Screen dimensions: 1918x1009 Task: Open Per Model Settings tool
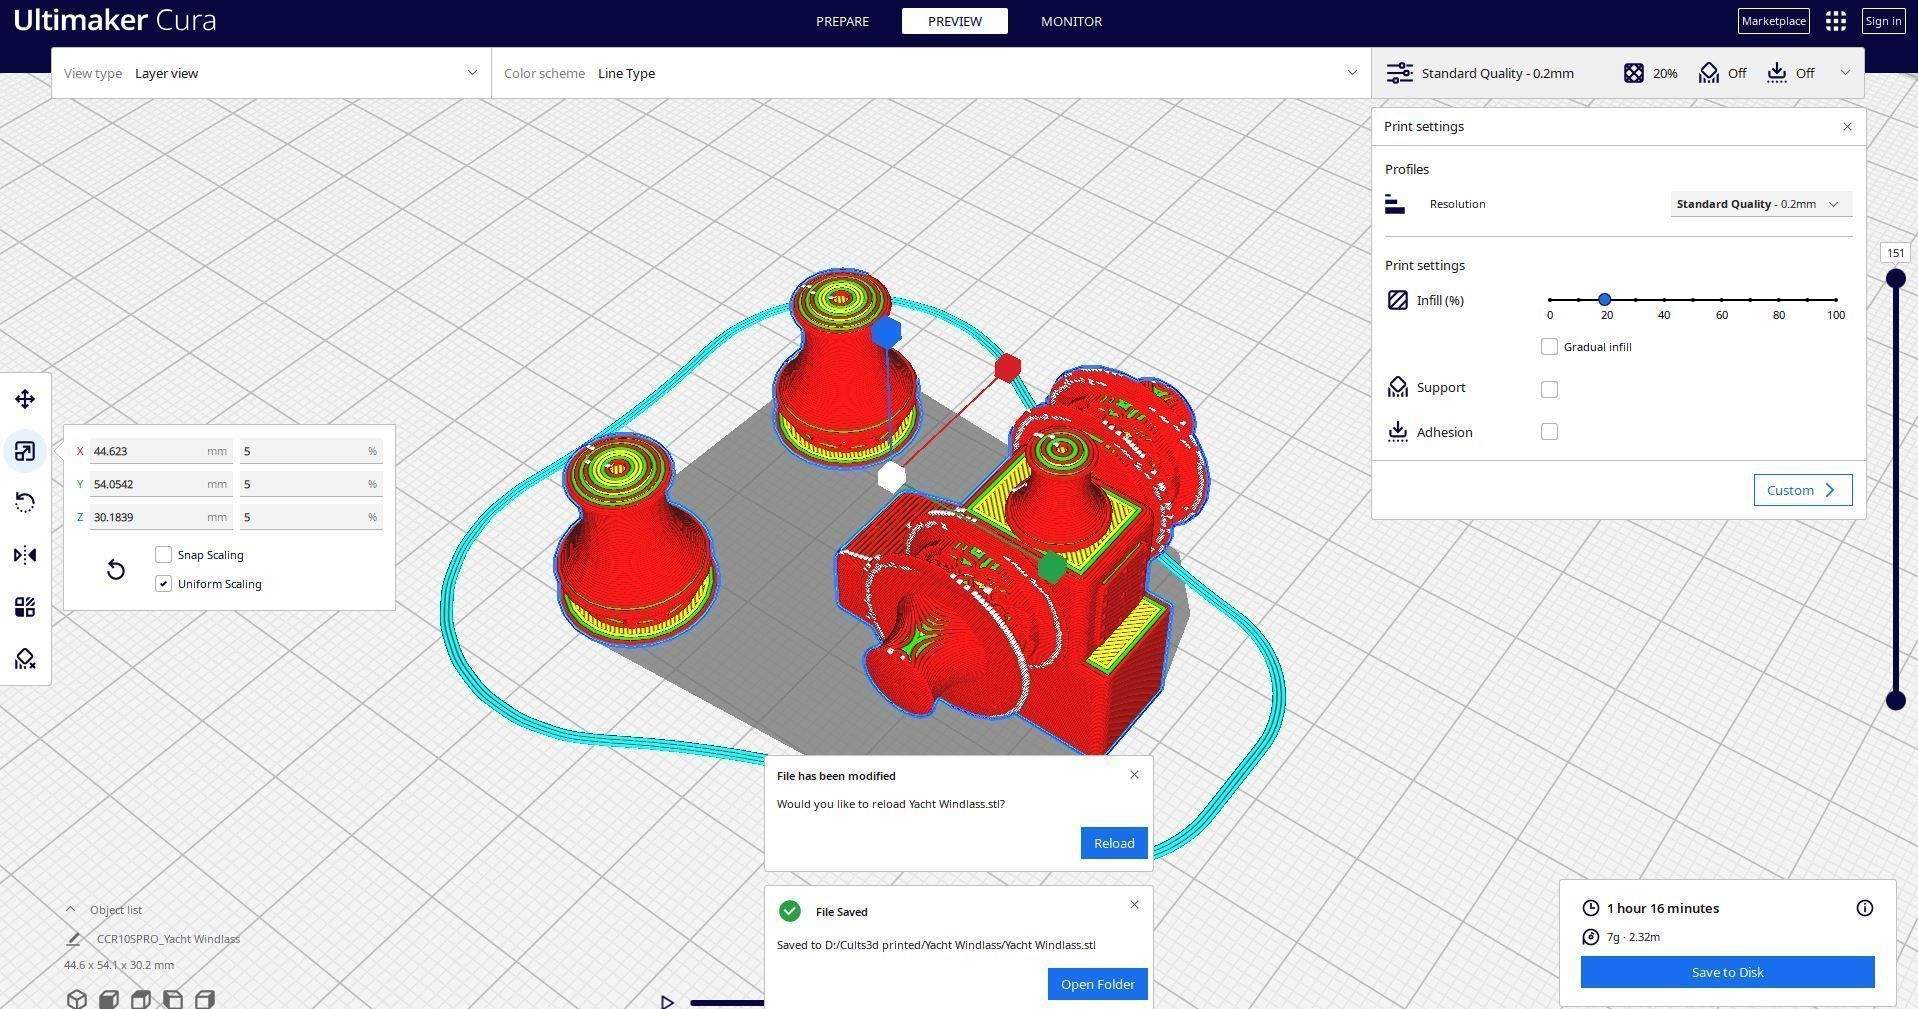(x=25, y=607)
